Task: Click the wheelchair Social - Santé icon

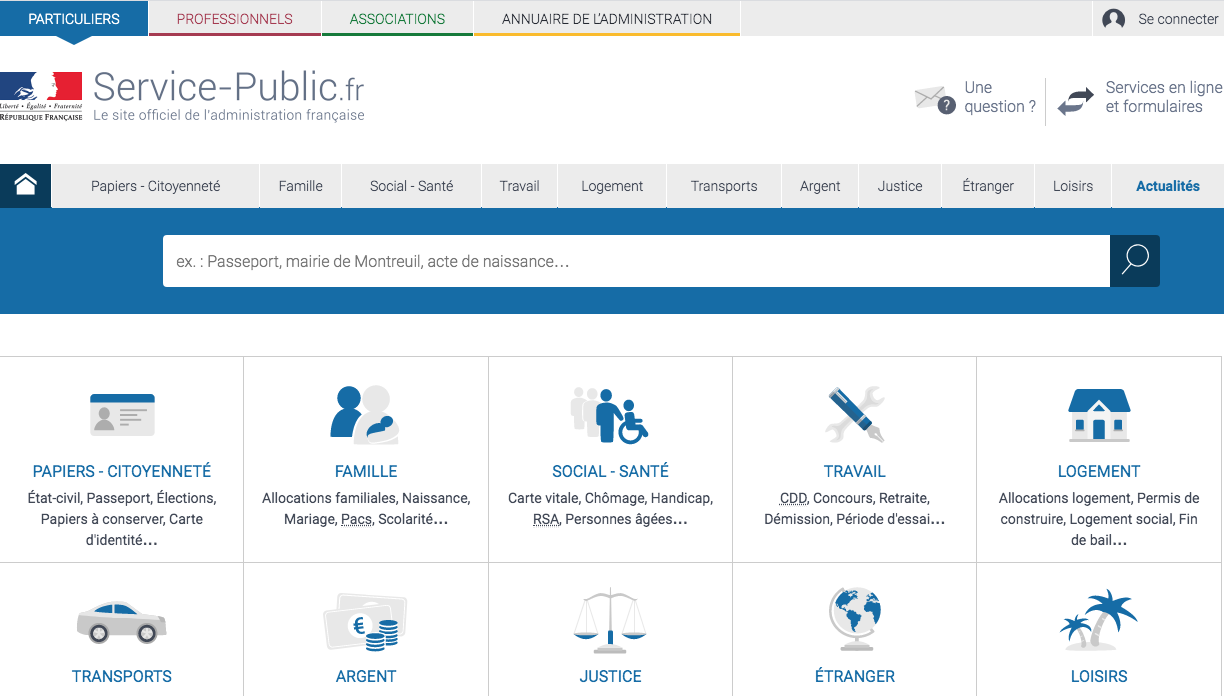Action: point(610,415)
